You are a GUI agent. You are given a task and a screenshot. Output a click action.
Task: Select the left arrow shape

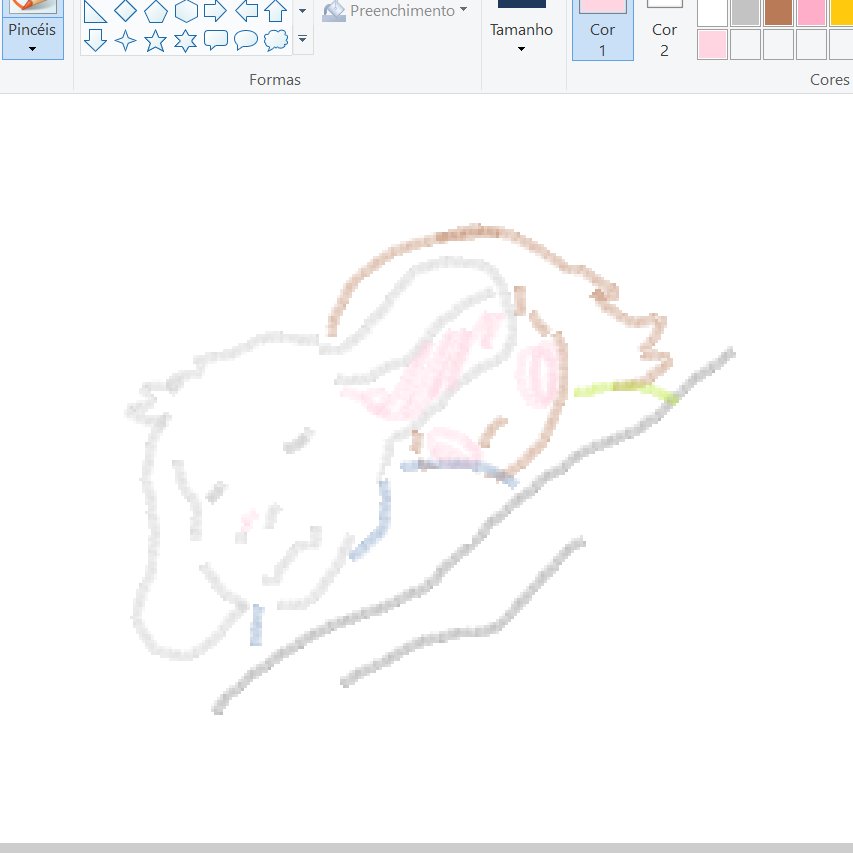246,11
